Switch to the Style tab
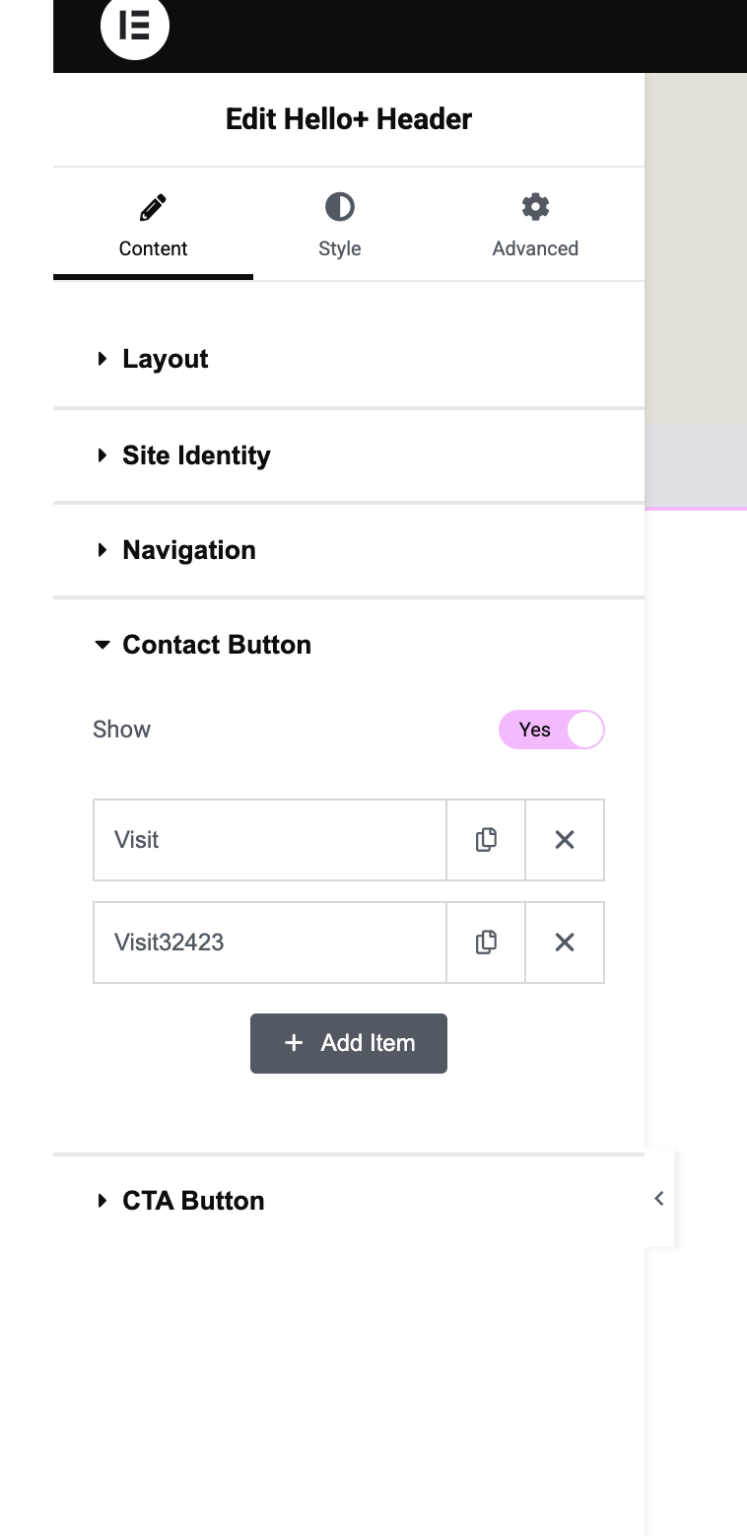 click(x=339, y=248)
